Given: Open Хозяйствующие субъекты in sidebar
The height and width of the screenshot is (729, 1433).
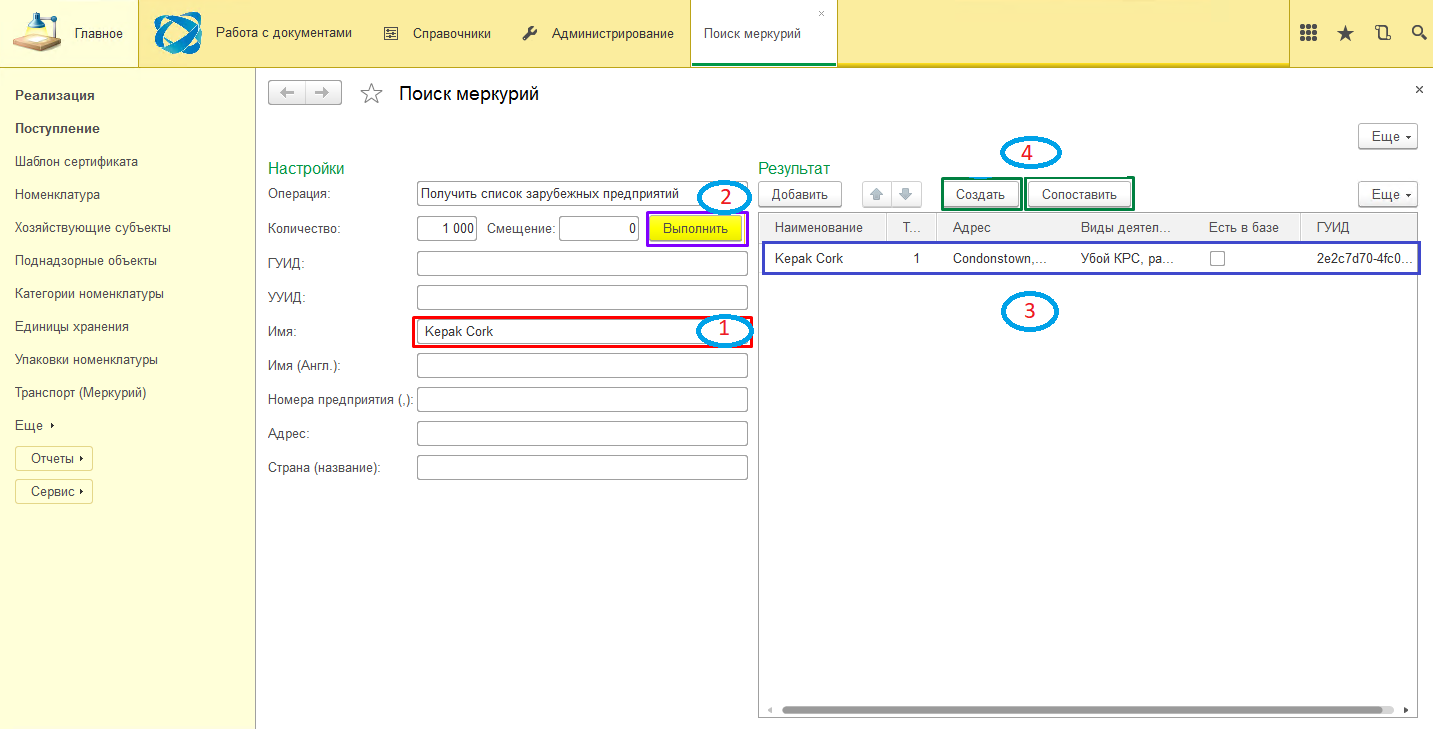Looking at the screenshot, I should point(93,227).
